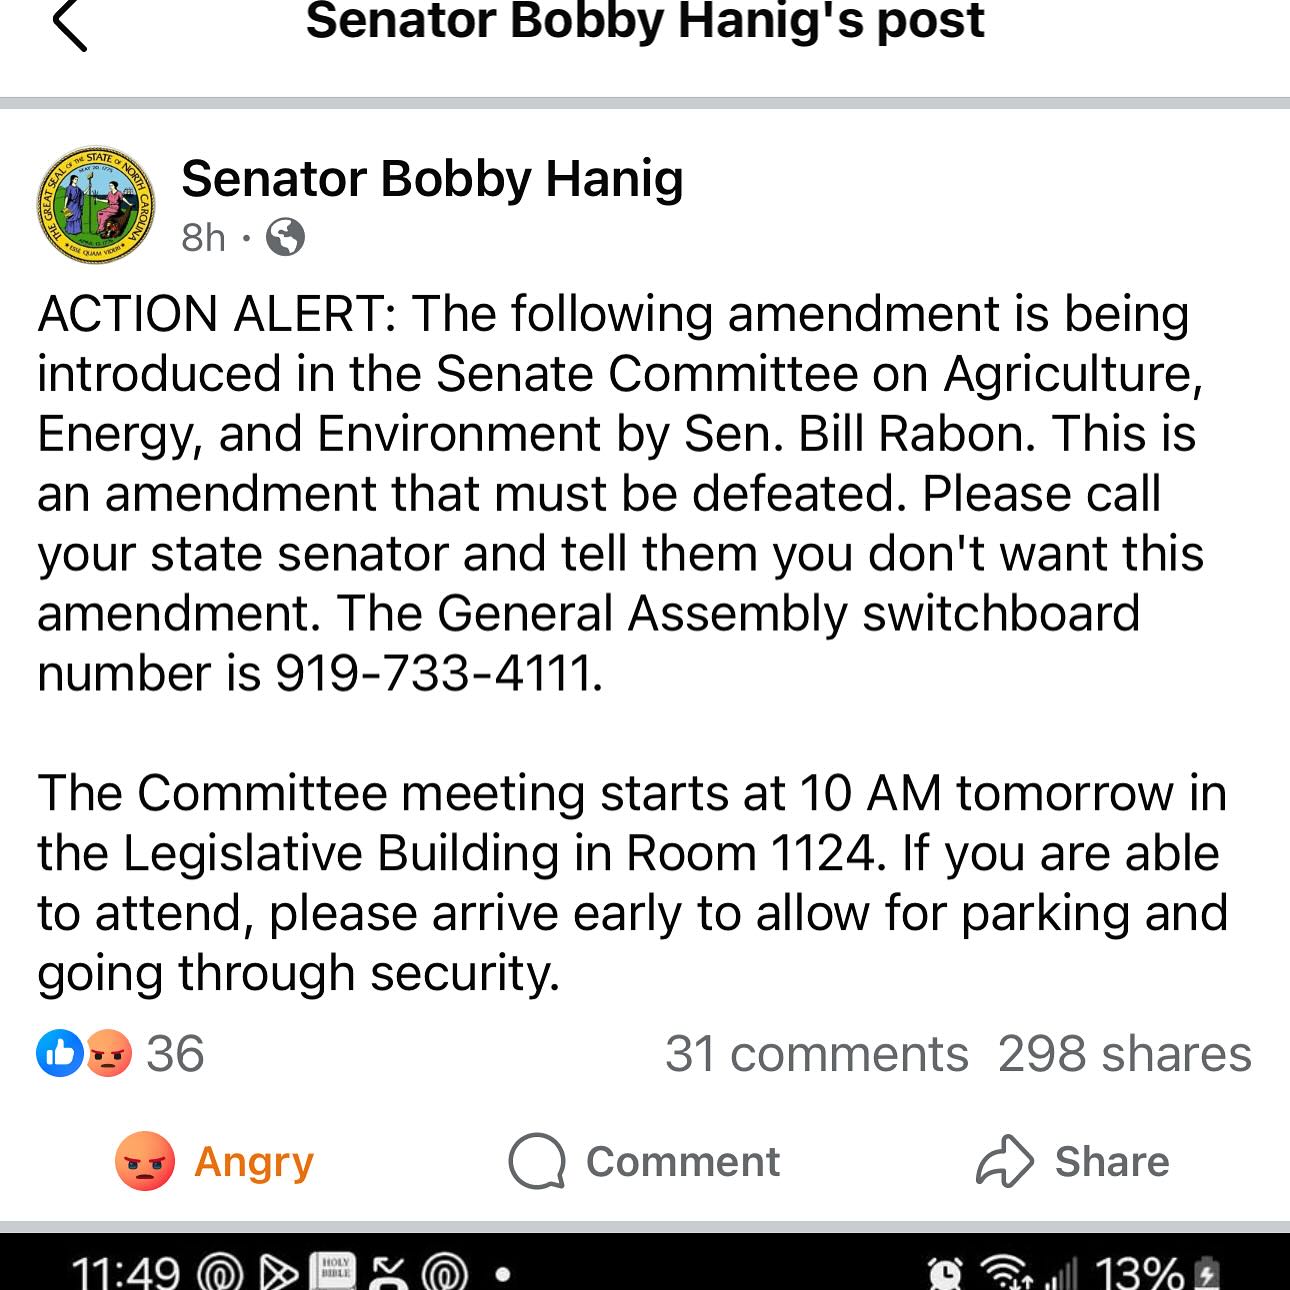The width and height of the screenshot is (1290, 1290).
Task: Toggle the Angry reaction button
Action: pos(215,1162)
